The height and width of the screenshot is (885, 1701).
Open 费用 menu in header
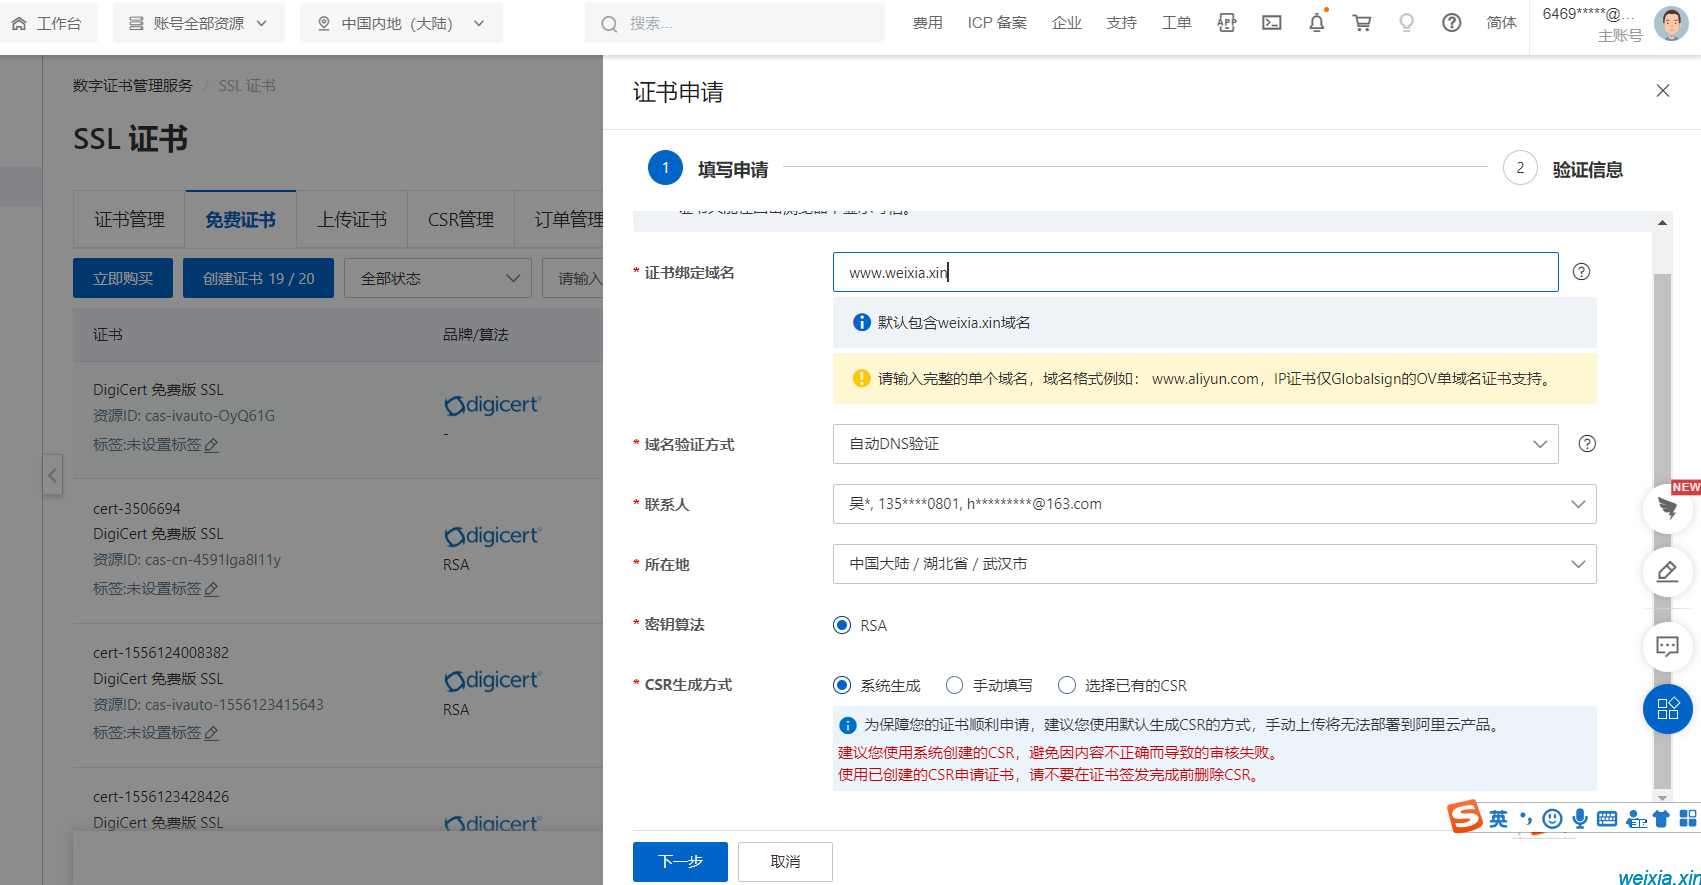927,22
